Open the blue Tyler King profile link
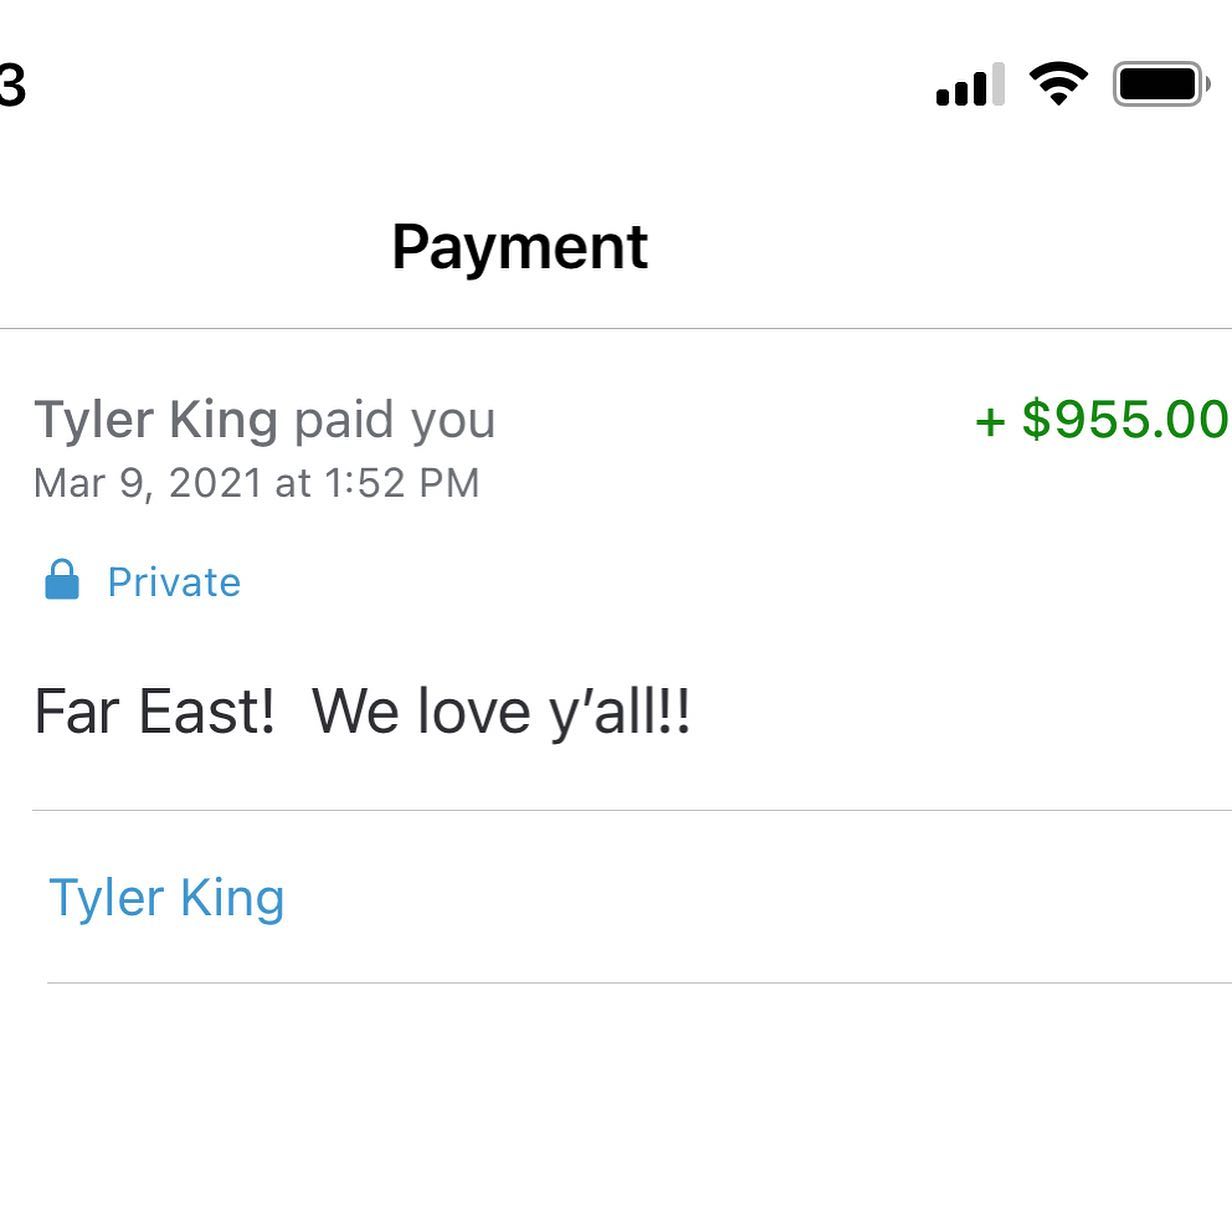This screenshot has width=1232, height=1222. 167,897
